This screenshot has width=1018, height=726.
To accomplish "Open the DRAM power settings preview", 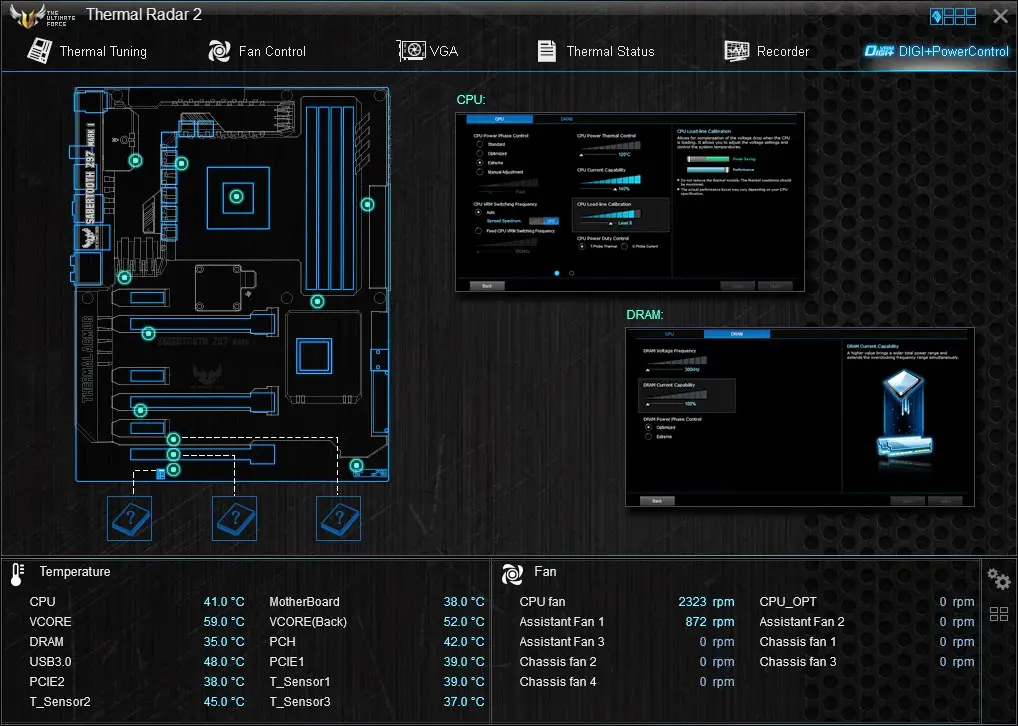I will (800, 417).
